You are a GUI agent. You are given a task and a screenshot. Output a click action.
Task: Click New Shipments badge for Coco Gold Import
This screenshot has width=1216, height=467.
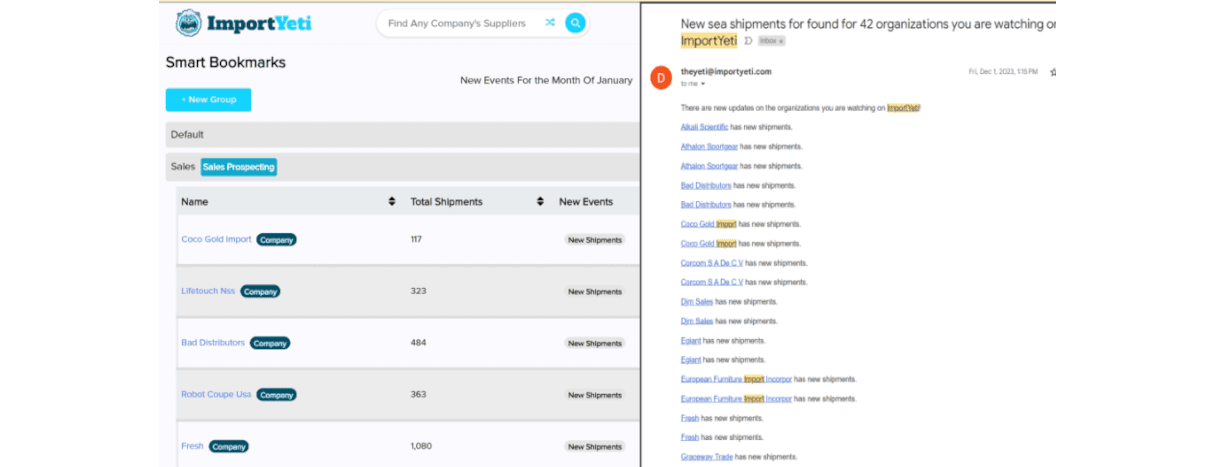(595, 240)
